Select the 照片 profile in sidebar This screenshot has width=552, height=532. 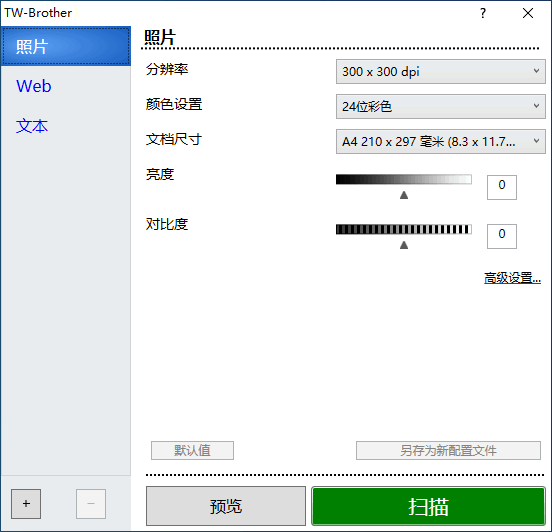(x=66, y=46)
